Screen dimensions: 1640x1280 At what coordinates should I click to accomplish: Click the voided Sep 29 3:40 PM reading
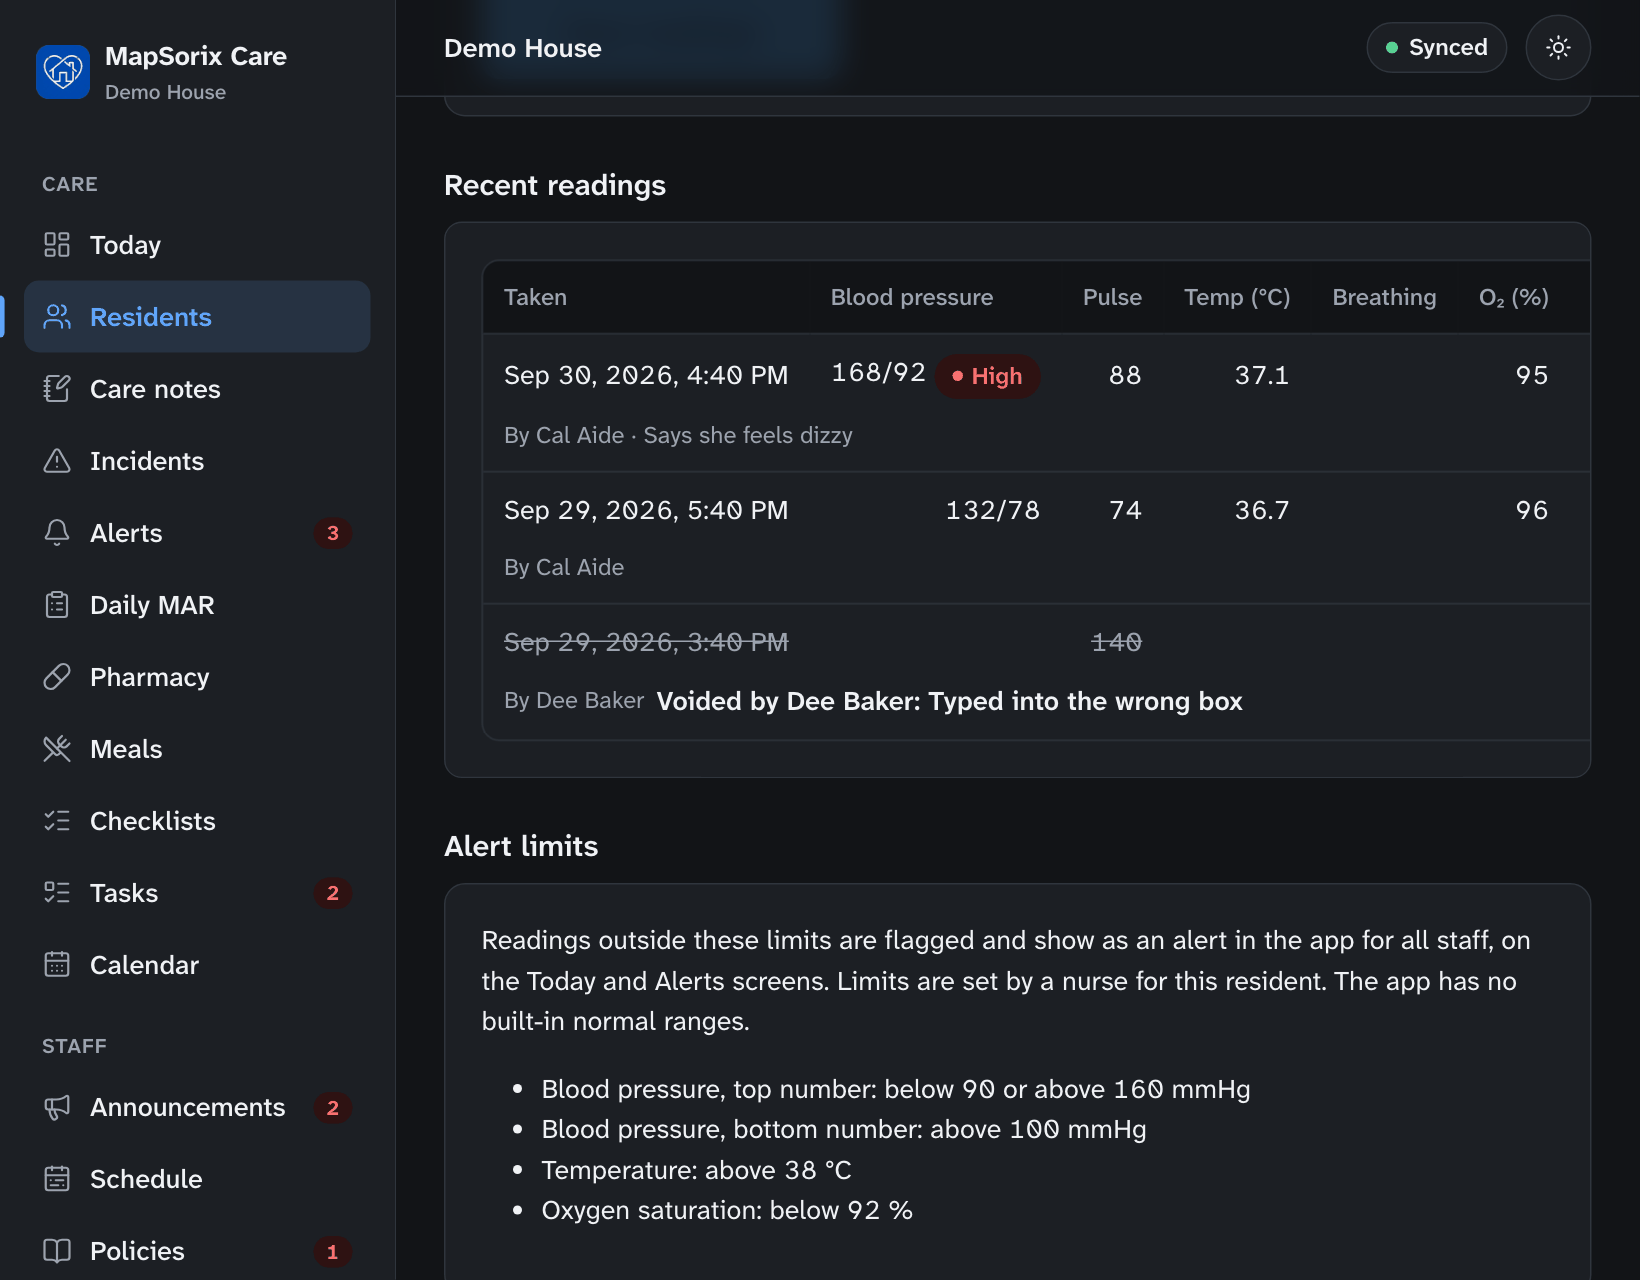[1036, 672]
